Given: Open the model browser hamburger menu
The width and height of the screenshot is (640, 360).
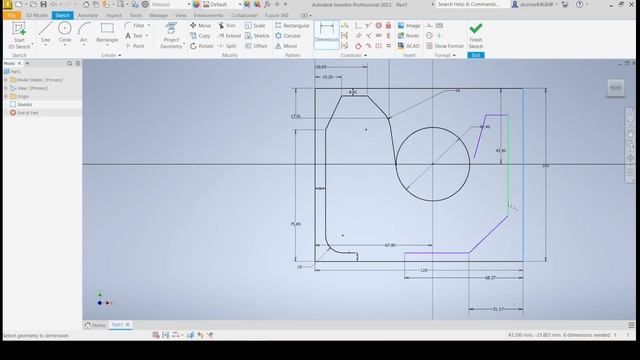Looking at the screenshot, I should pos(78,64).
